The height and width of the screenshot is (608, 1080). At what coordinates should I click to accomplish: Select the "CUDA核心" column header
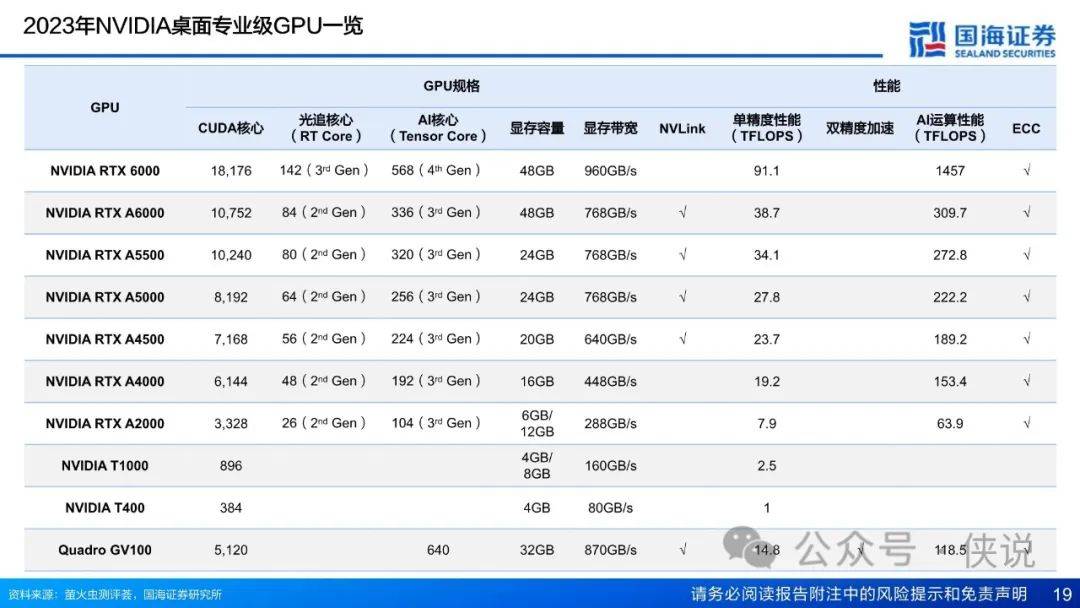click(x=231, y=128)
